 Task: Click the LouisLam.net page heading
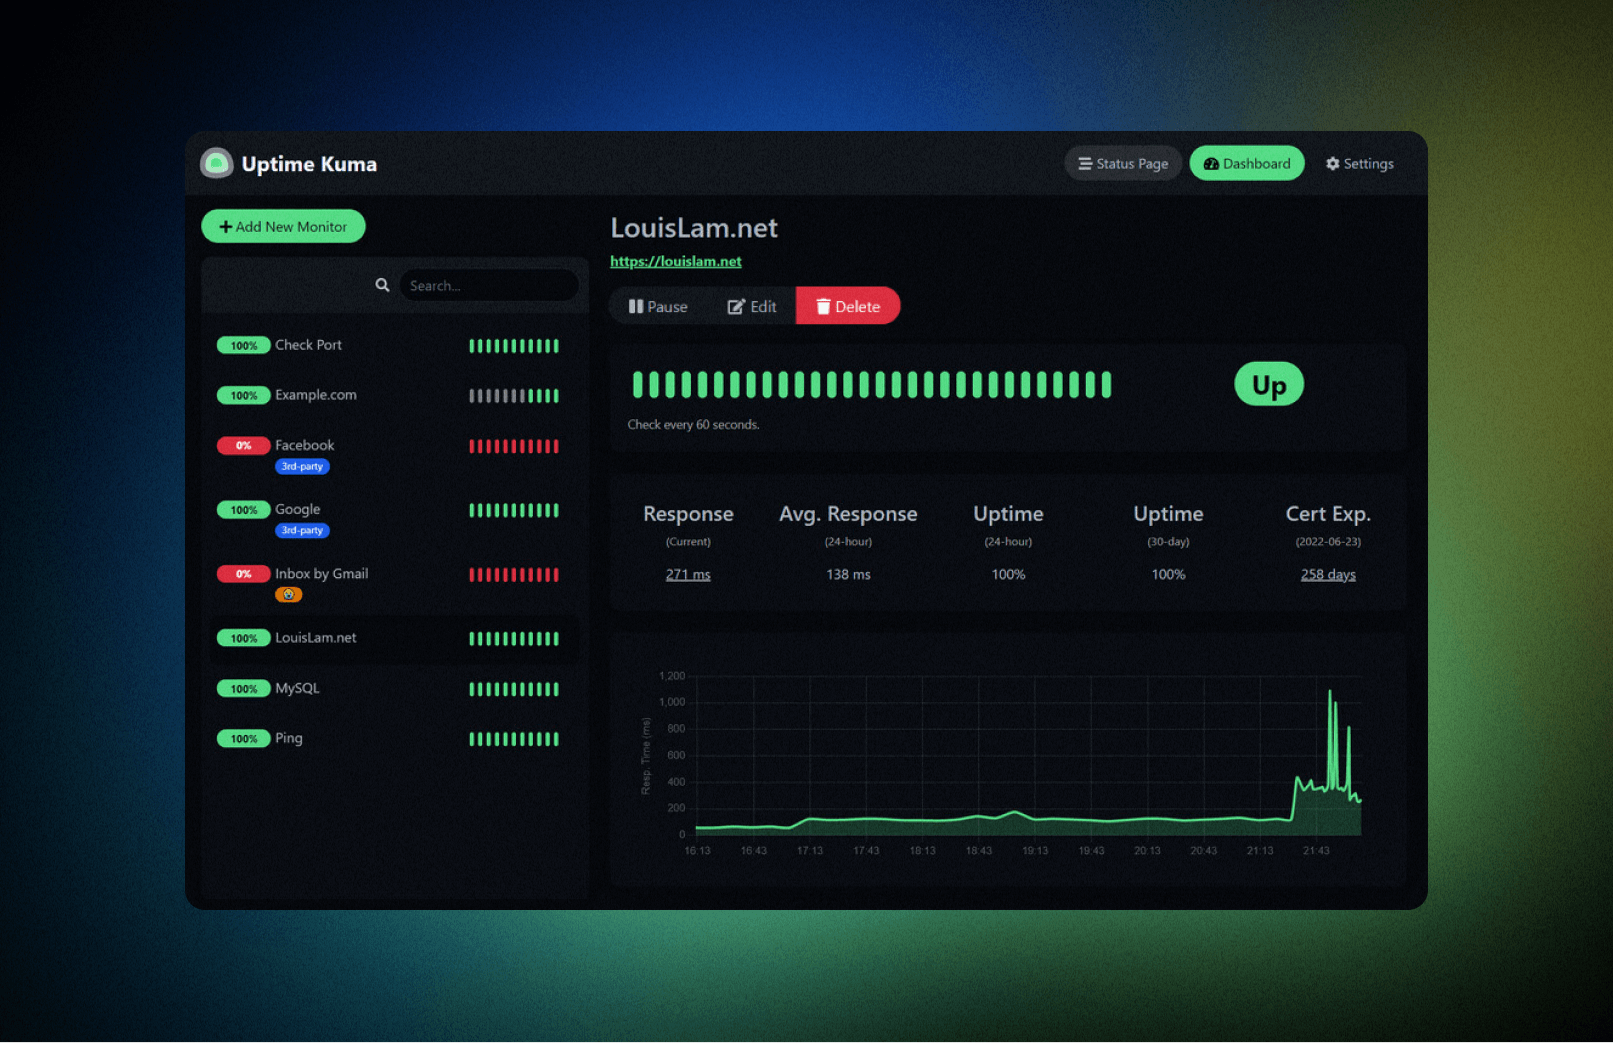(x=694, y=228)
